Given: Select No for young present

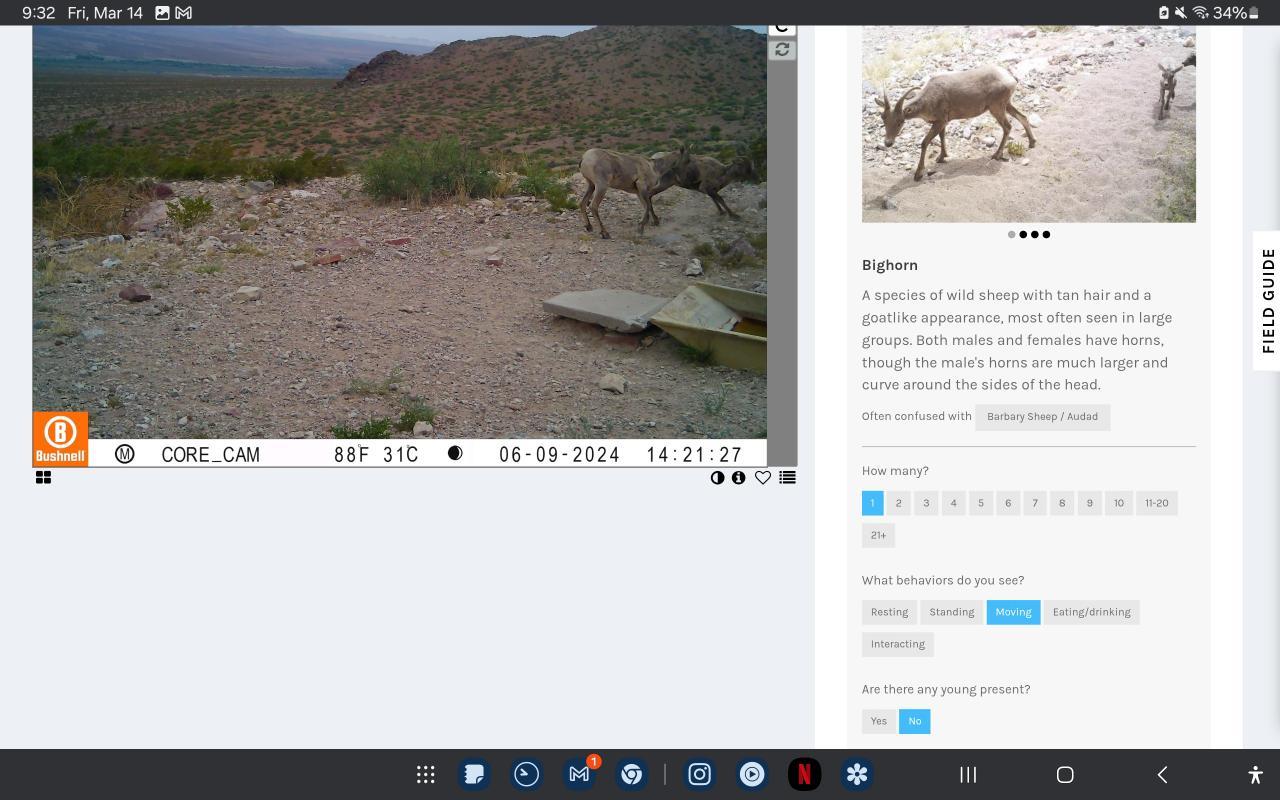Looking at the screenshot, I should [914, 721].
